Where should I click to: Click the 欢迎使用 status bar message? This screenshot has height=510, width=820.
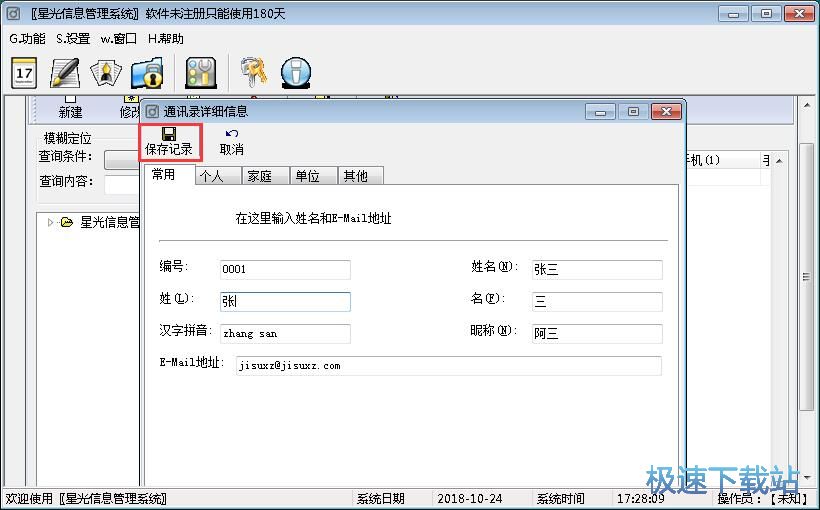[x=86, y=498]
